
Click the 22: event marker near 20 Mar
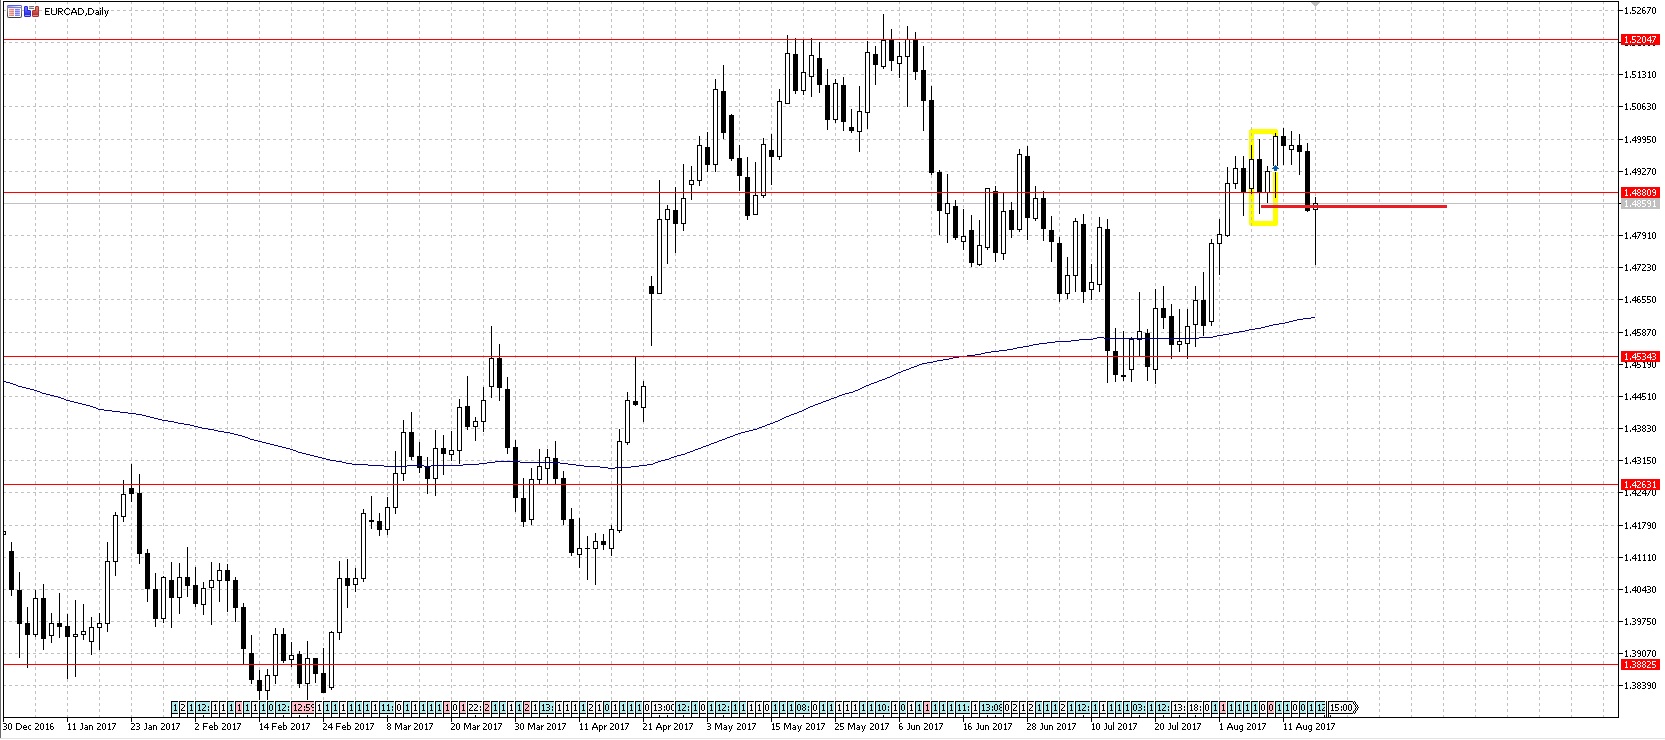[x=475, y=708]
